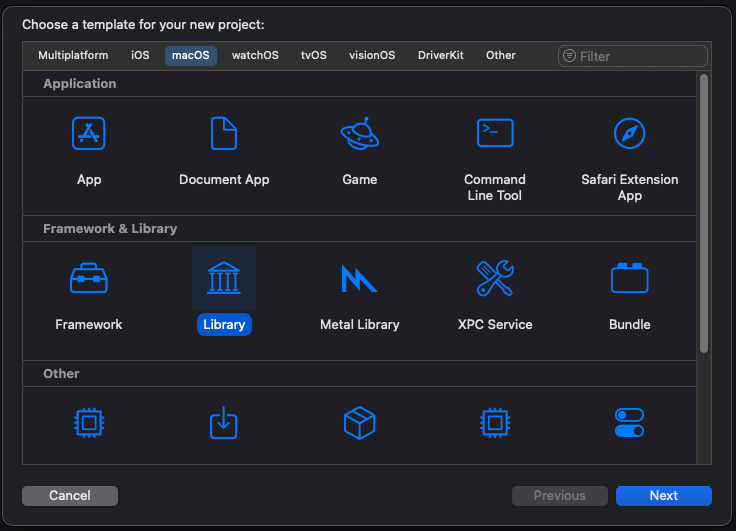The height and width of the screenshot is (531, 736).
Task: Click the Library template icon
Action: click(x=224, y=278)
